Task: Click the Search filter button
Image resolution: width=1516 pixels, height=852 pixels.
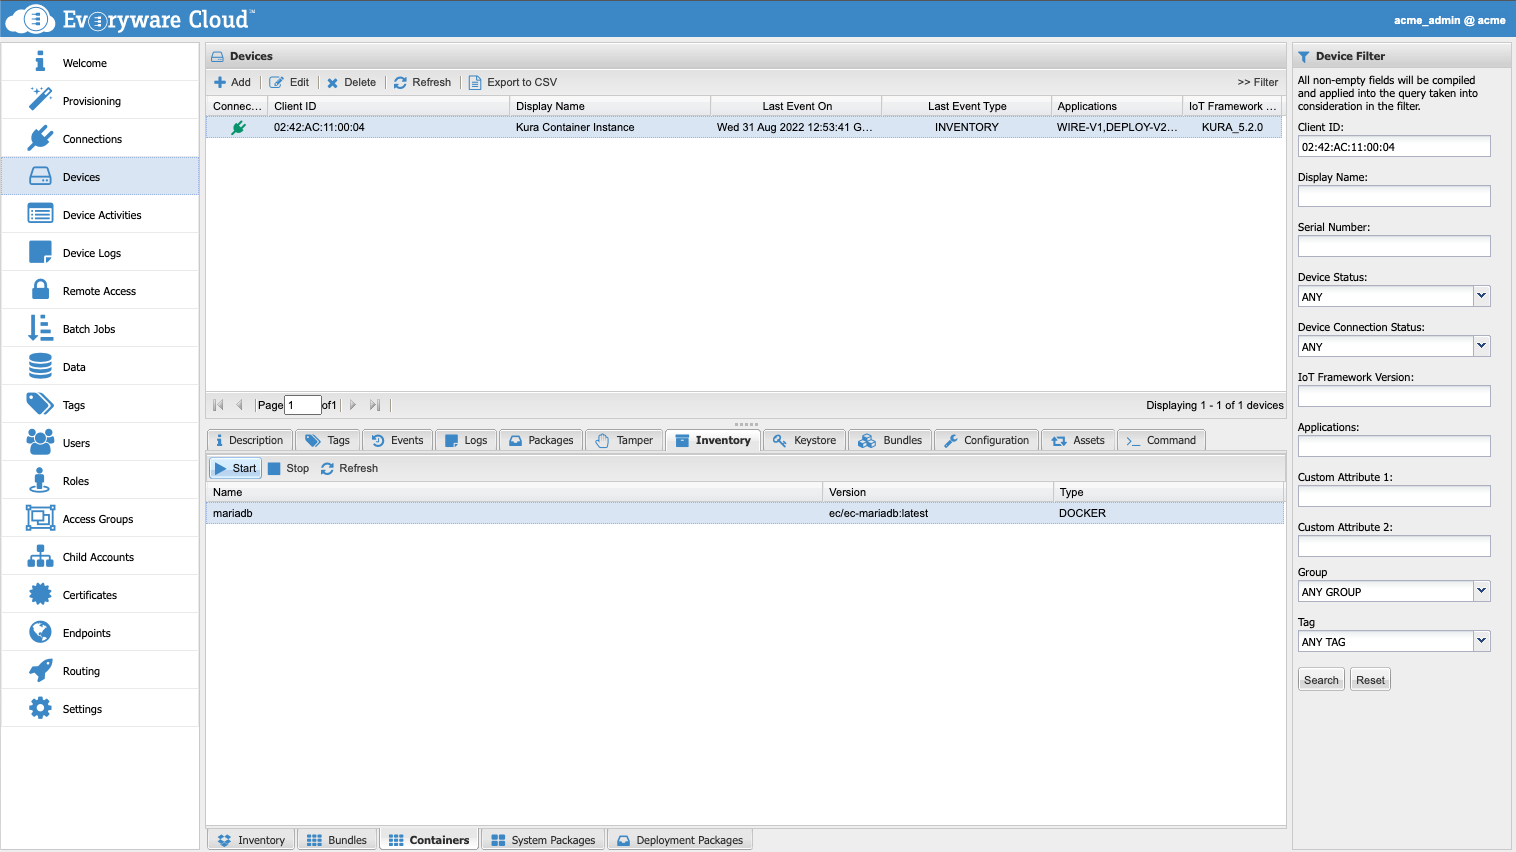Action: (x=1321, y=680)
